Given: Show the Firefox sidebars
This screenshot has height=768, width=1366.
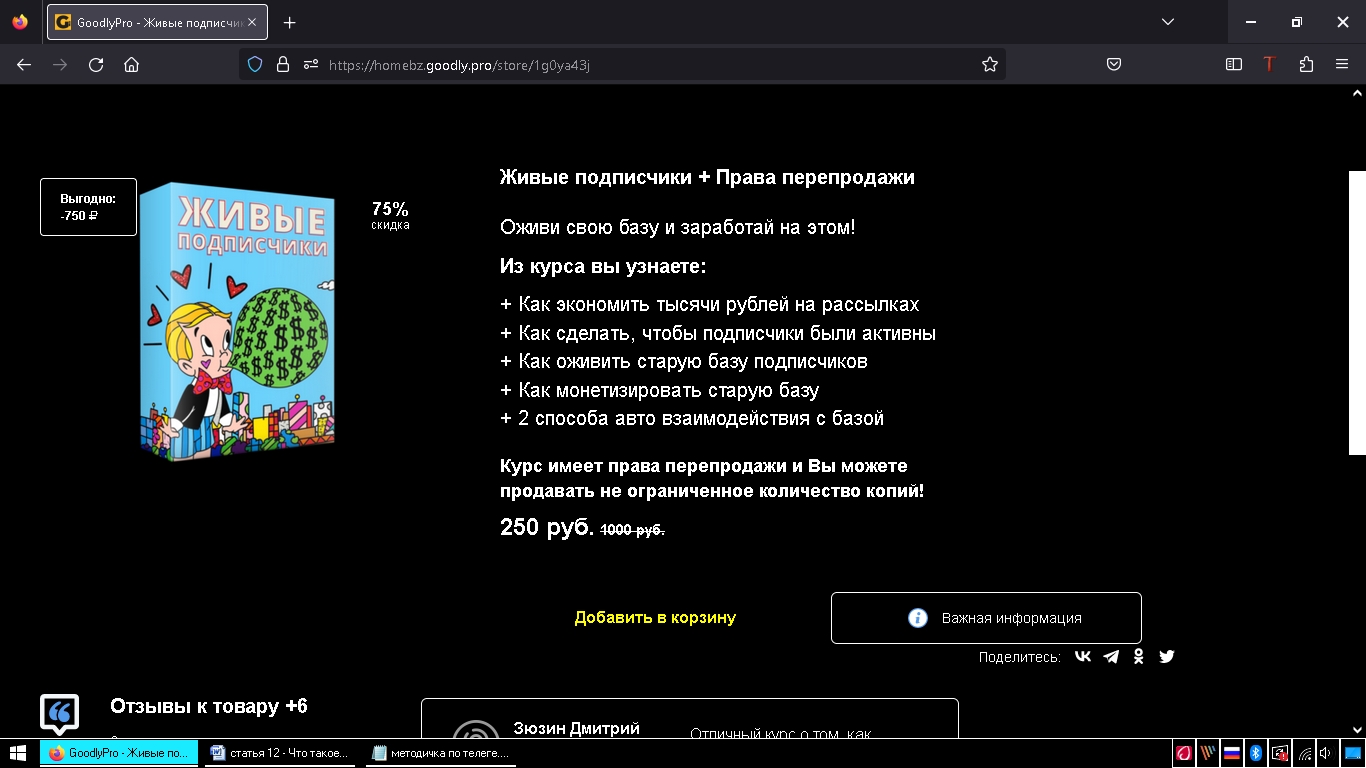Looking at the screenshot, I should (x=1234, y=64).
